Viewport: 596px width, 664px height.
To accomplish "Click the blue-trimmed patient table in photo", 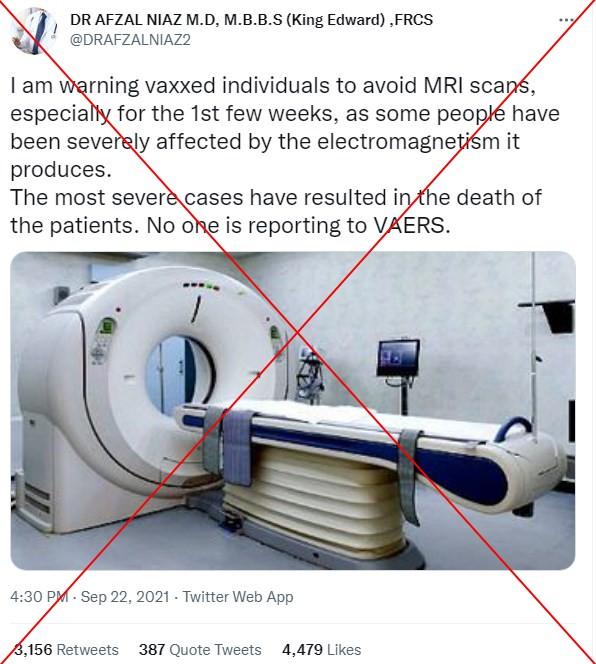I will 369,440.
